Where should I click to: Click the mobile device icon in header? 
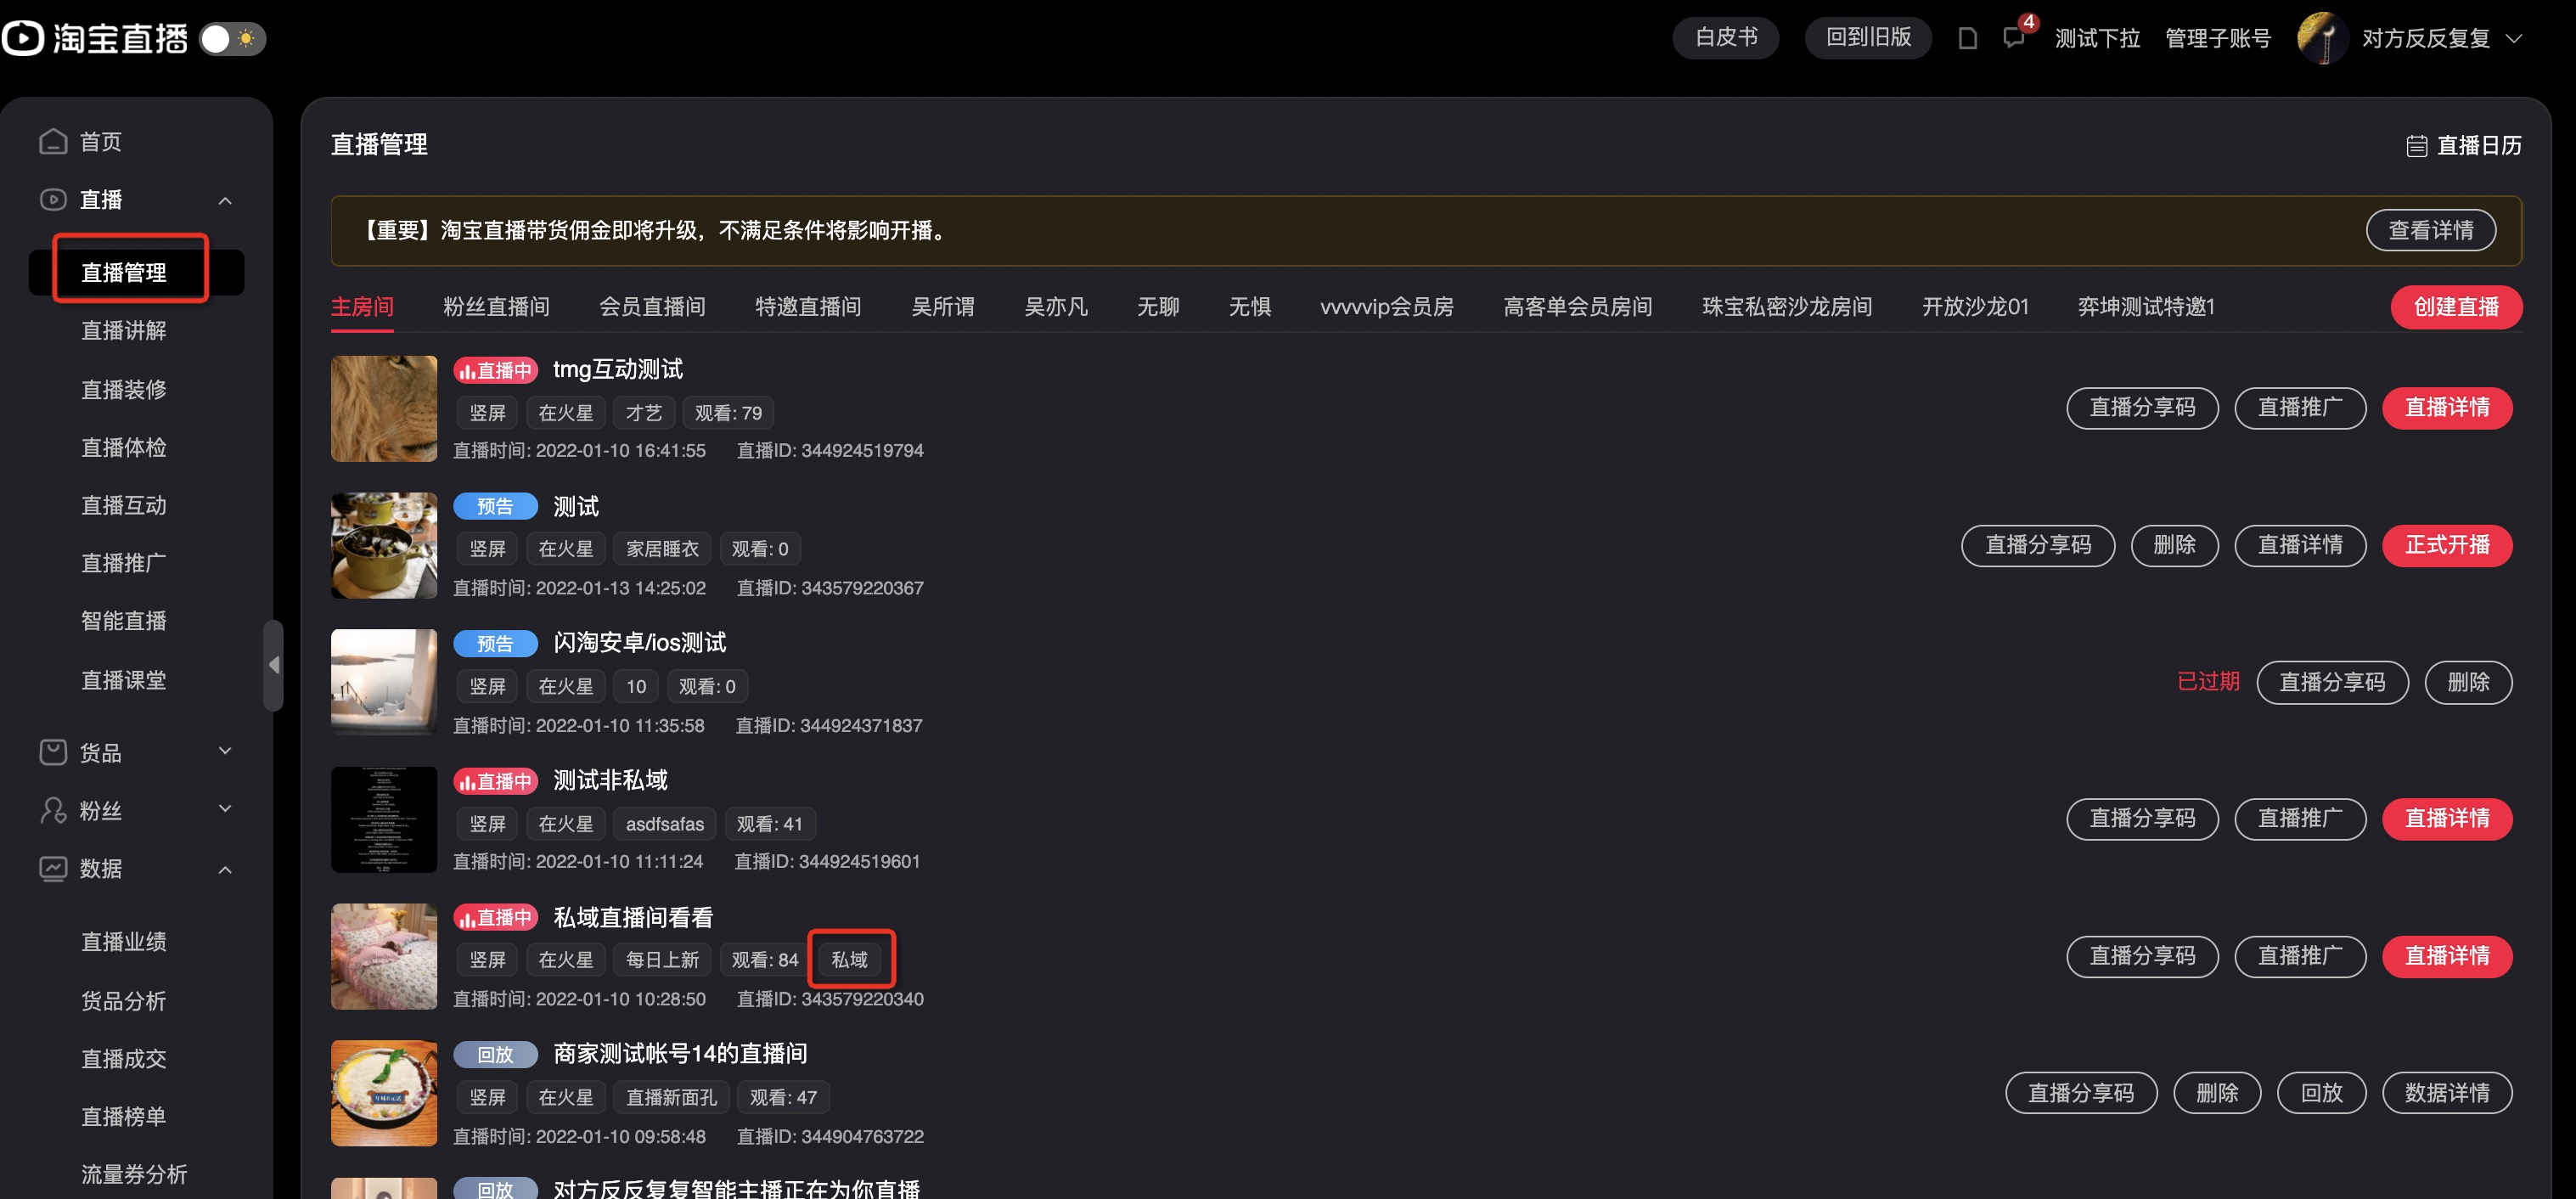click(1967, 39)
